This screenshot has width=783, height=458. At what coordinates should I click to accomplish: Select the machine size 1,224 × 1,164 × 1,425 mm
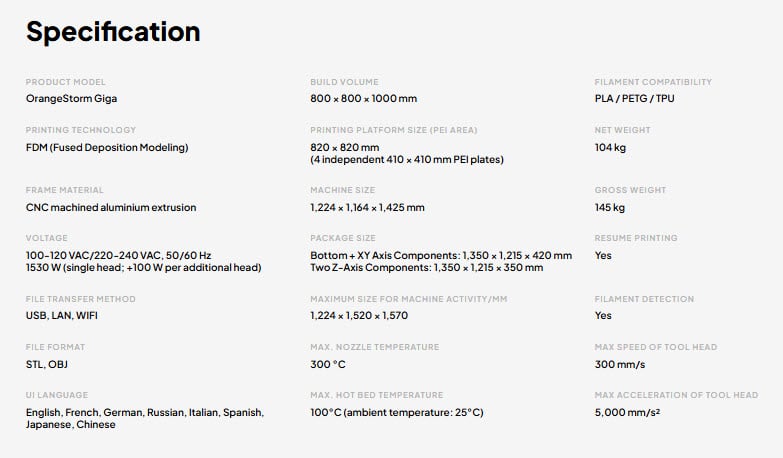367,207
